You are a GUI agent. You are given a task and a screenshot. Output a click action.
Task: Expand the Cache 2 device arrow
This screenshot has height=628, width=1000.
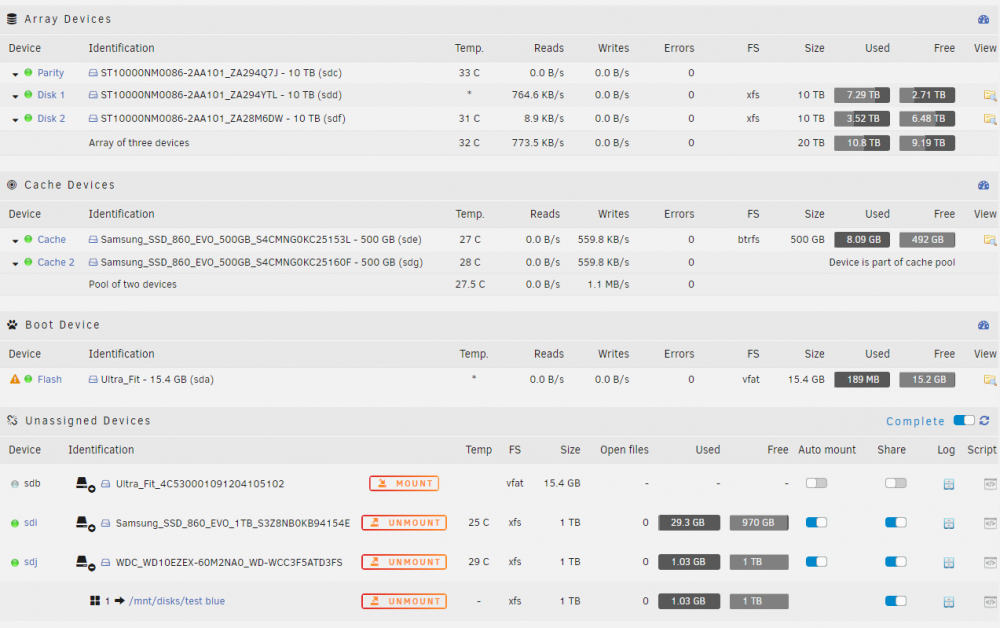pyautogui.click(x=15, y=263)
